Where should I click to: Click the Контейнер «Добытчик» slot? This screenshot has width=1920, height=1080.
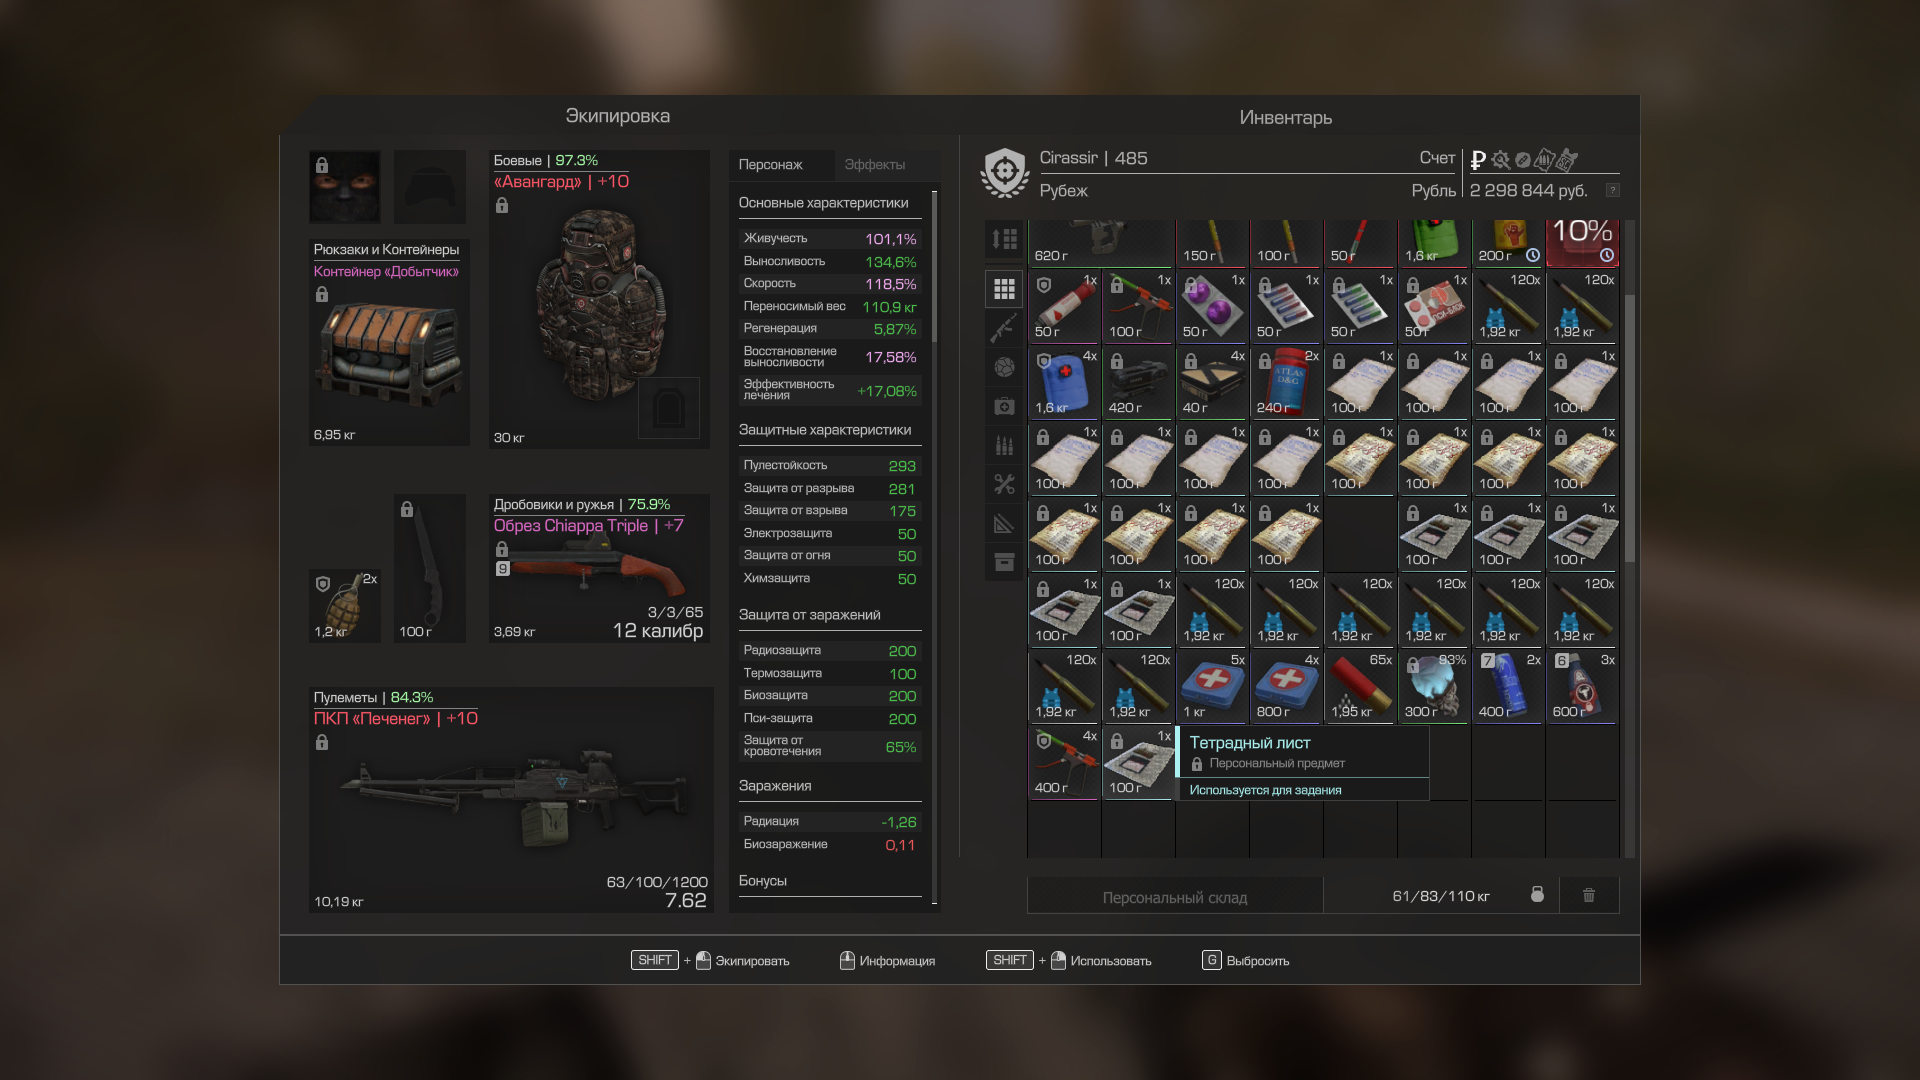[x=389, y=342]
